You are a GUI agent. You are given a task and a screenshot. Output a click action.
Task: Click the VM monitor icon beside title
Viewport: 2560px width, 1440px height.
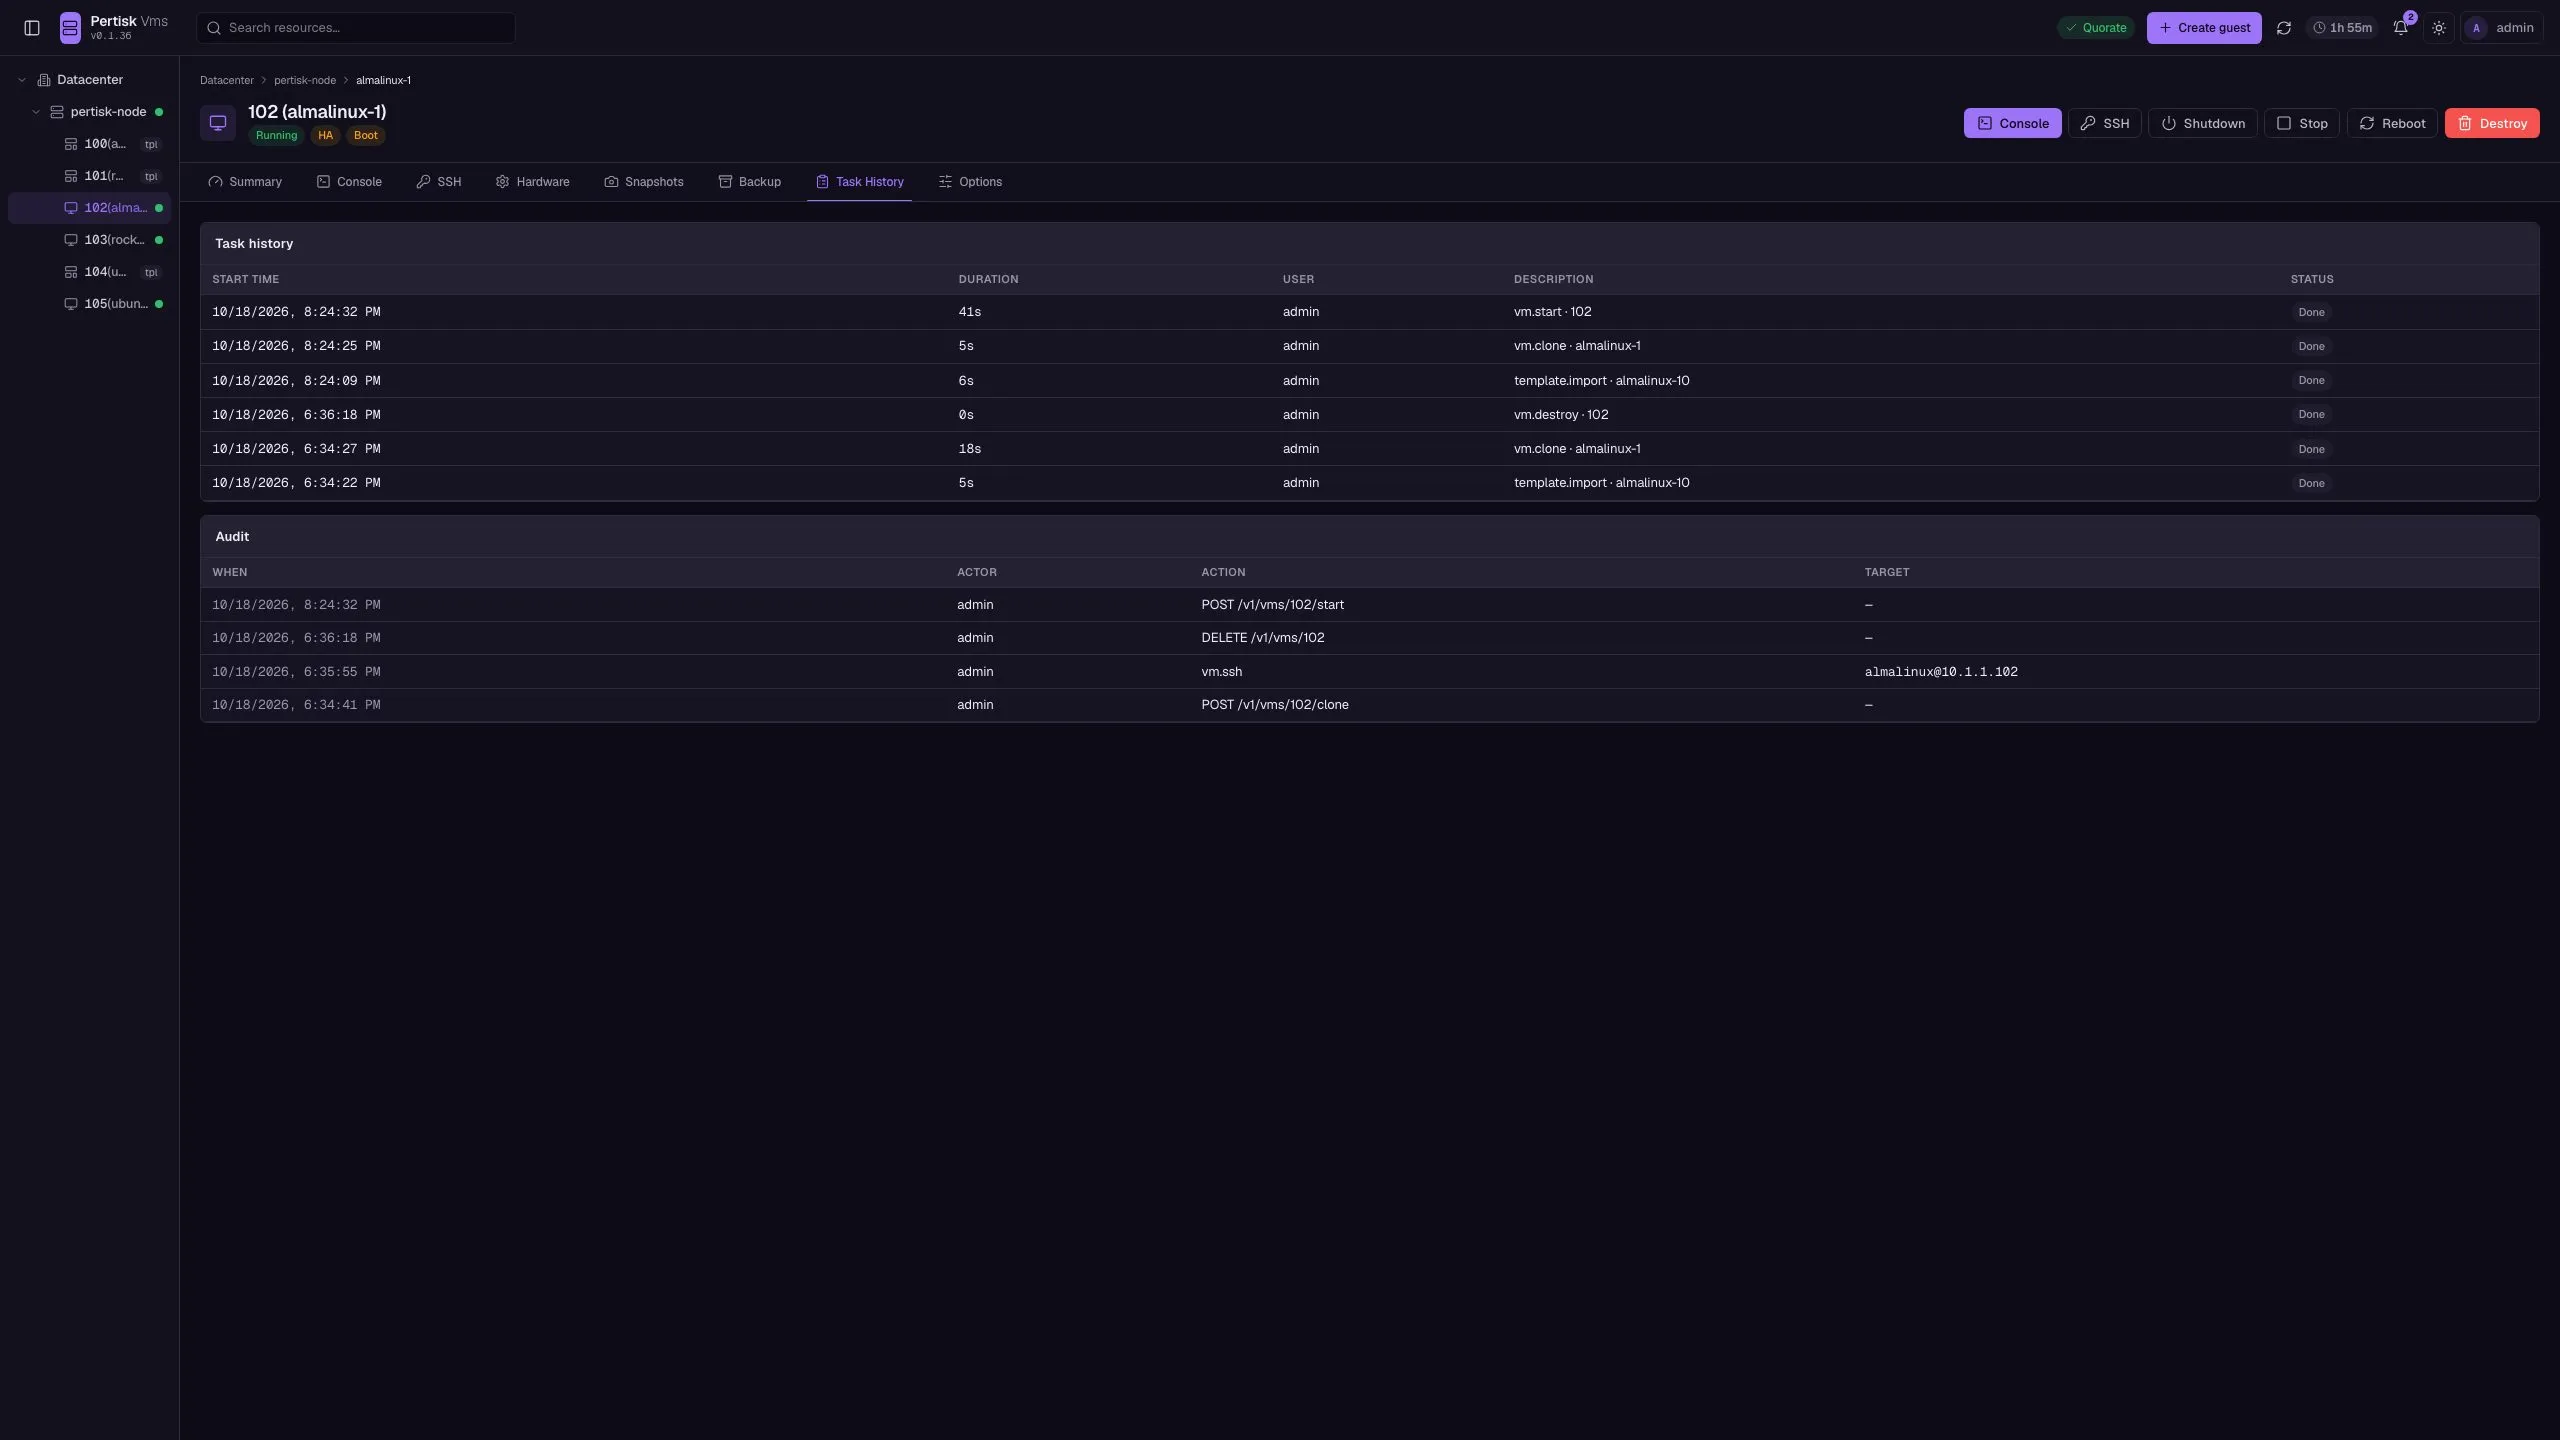pyautogui.click(x=218, y=123)
